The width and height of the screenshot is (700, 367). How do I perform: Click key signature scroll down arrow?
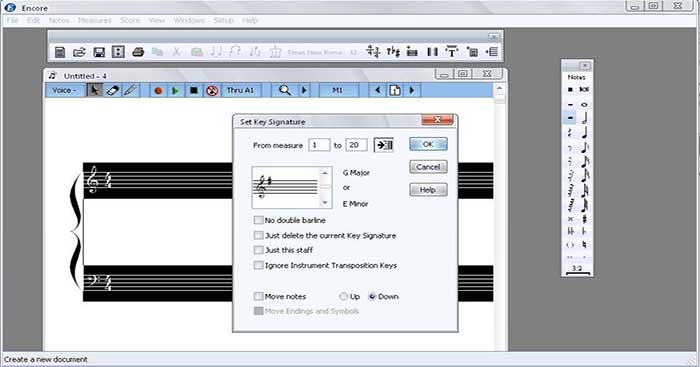pyautogui.click(x=325, y=202)
